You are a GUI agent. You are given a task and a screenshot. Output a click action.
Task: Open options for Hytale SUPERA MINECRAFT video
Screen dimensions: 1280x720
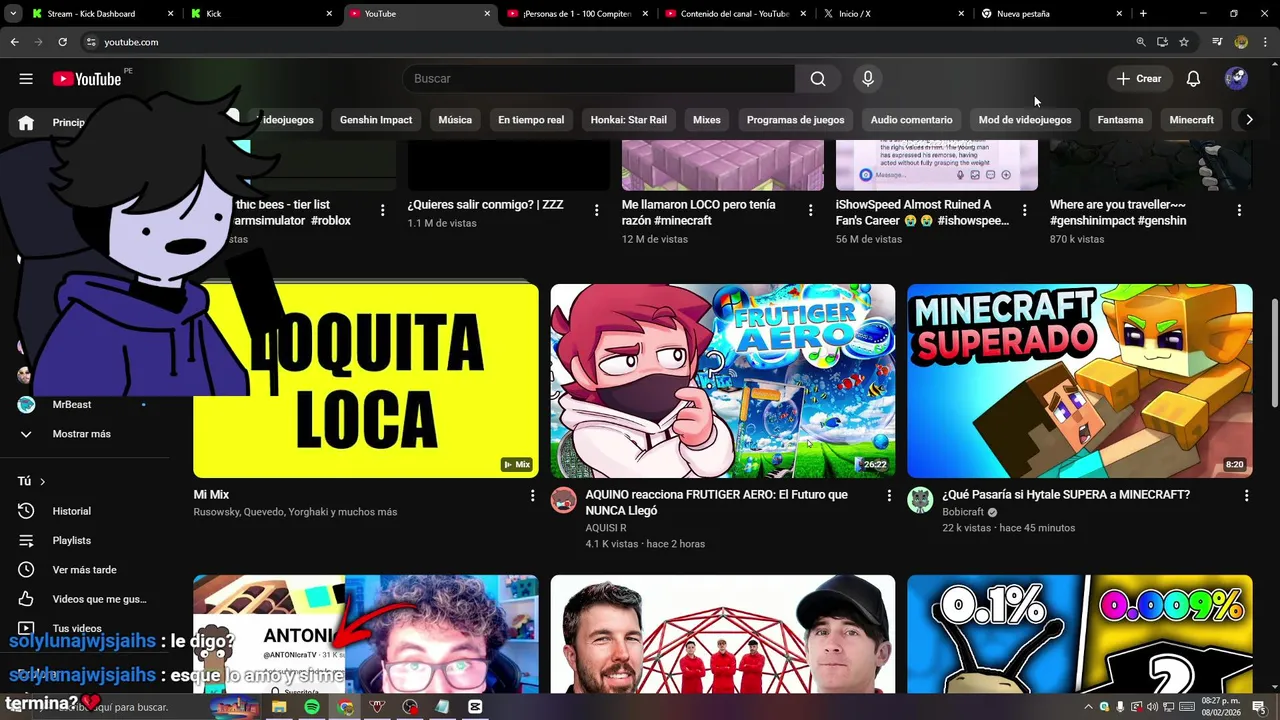(1246, 495)
